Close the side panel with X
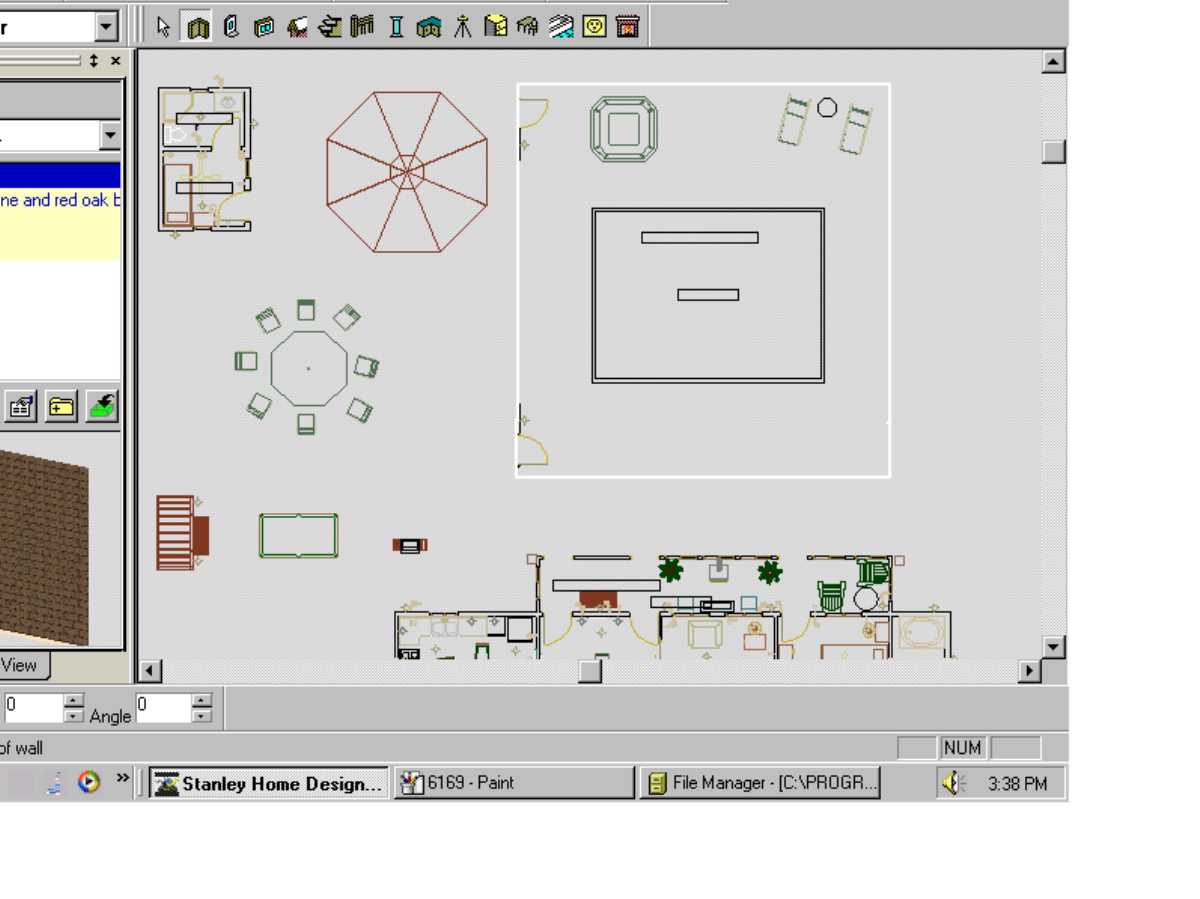 click(115, 61)
